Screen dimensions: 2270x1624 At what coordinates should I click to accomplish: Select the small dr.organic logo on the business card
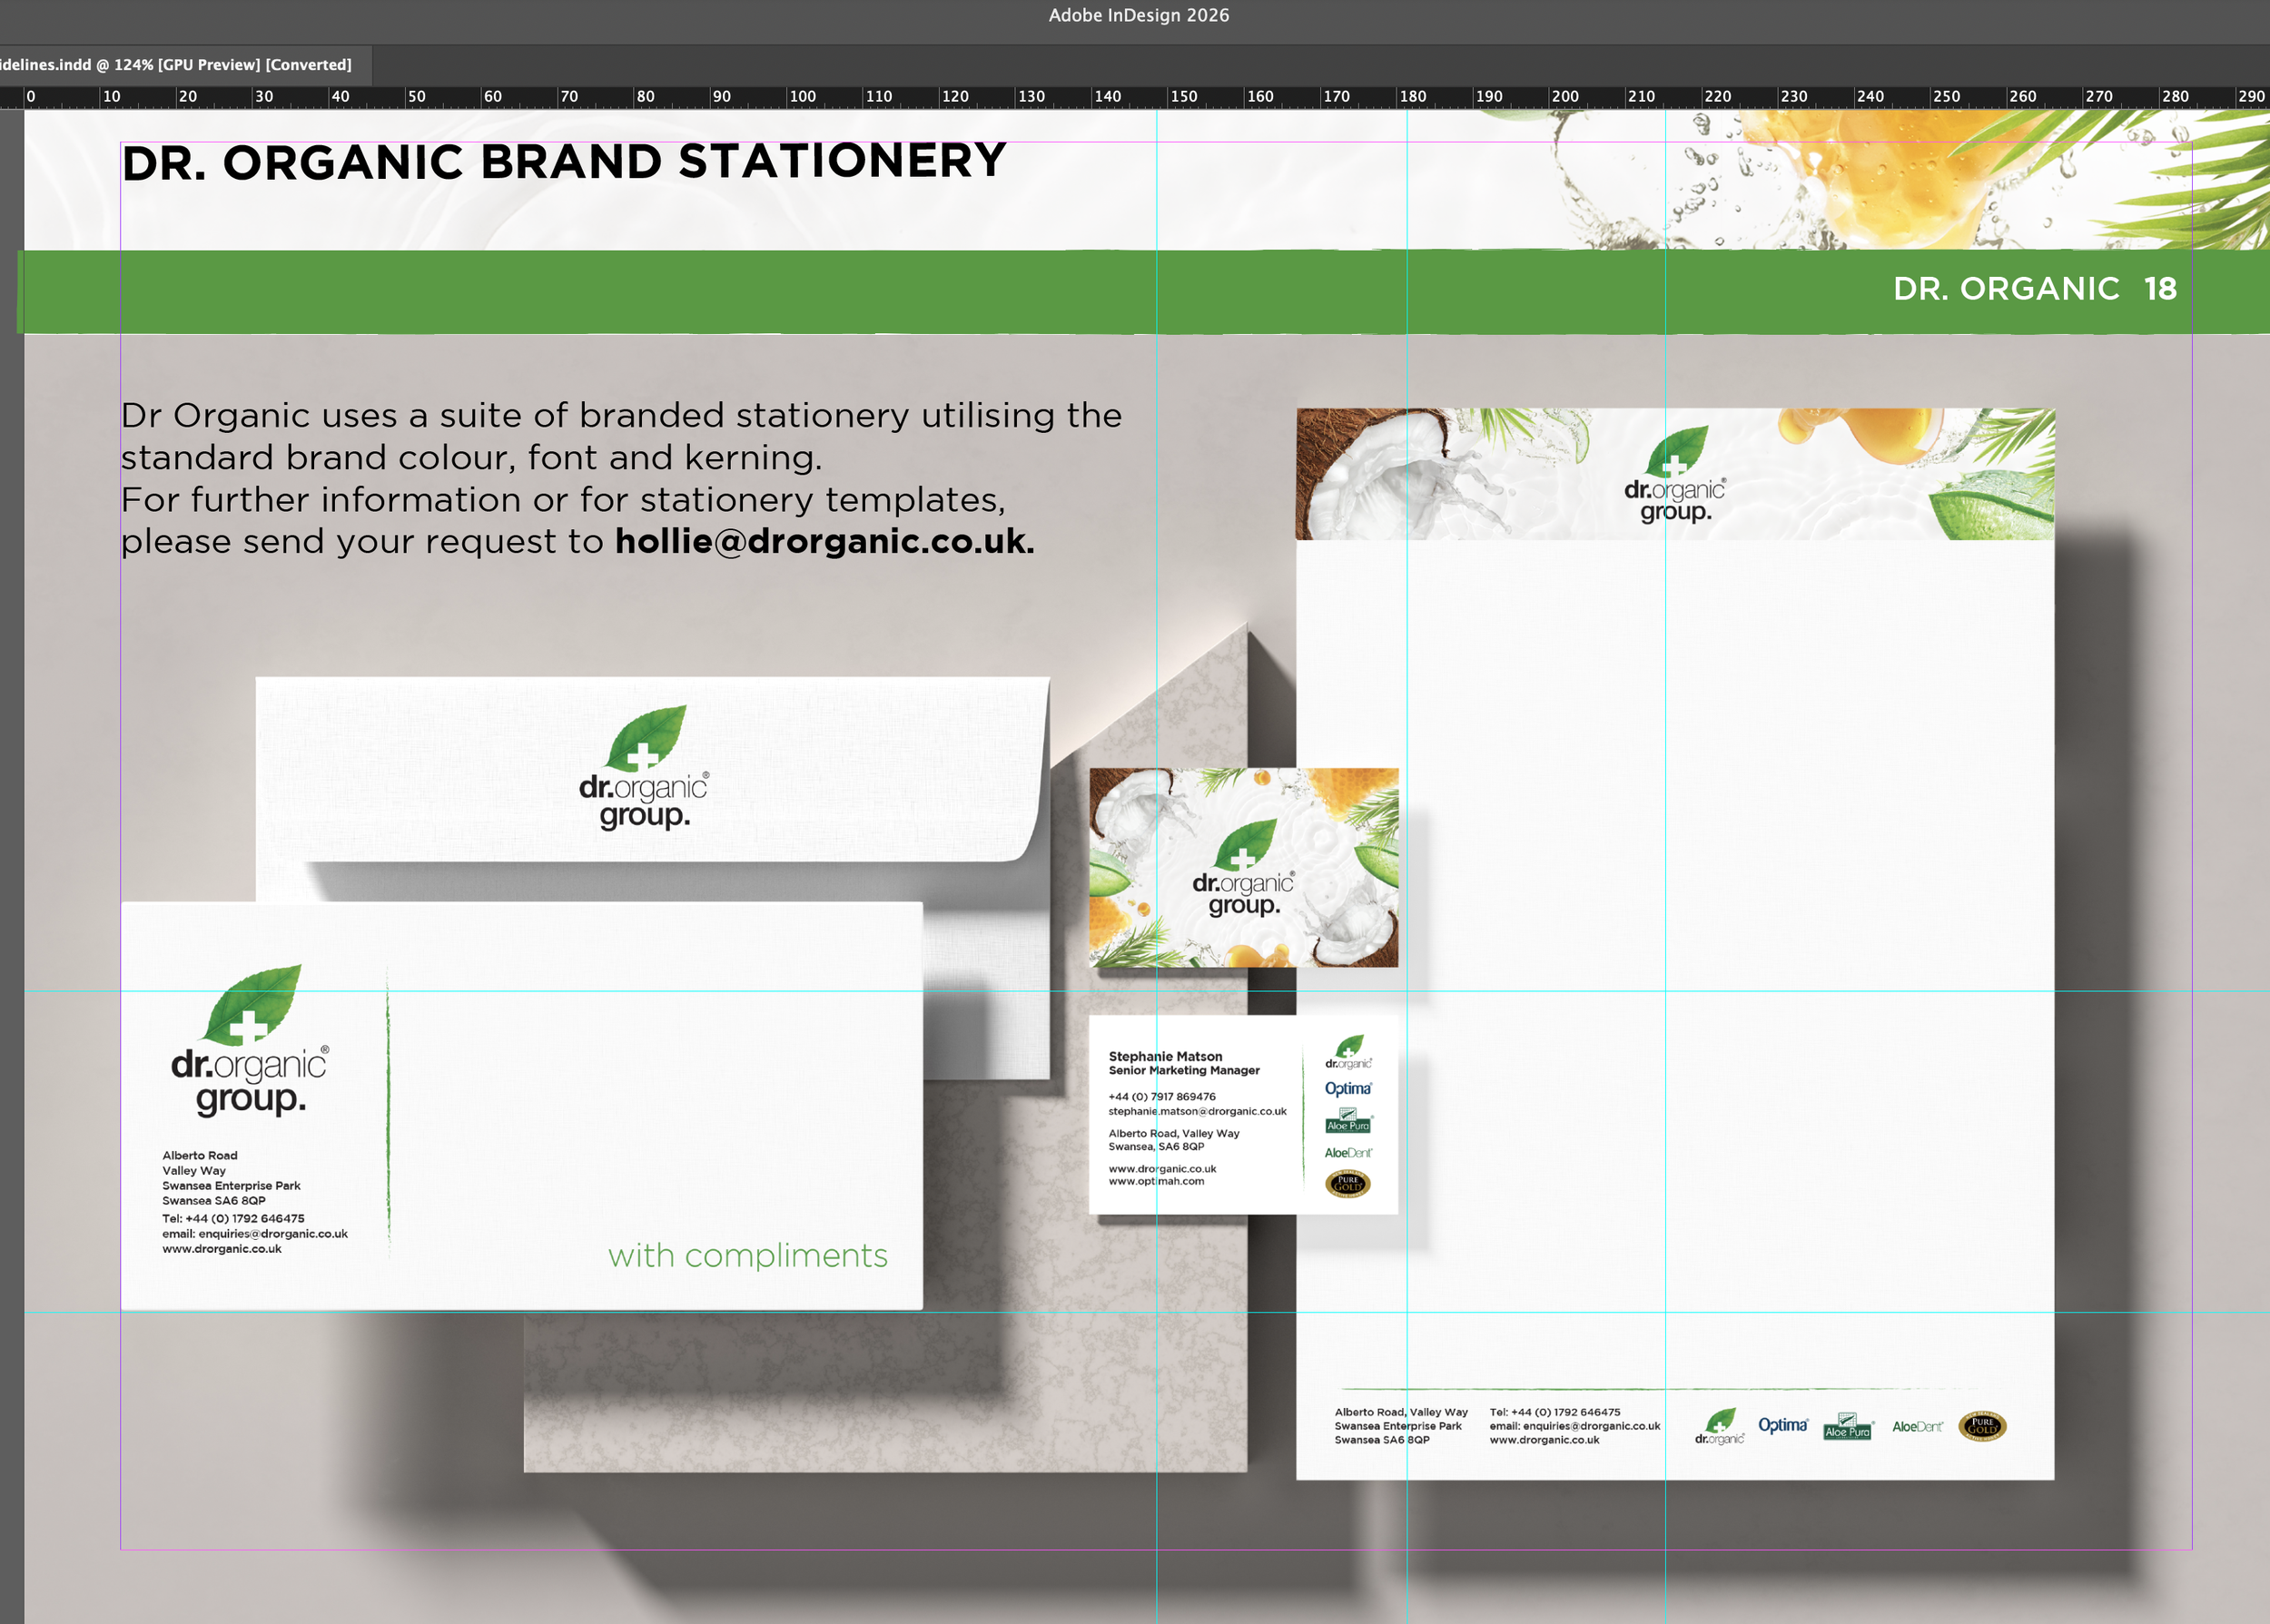(x=1348, y=1052)
